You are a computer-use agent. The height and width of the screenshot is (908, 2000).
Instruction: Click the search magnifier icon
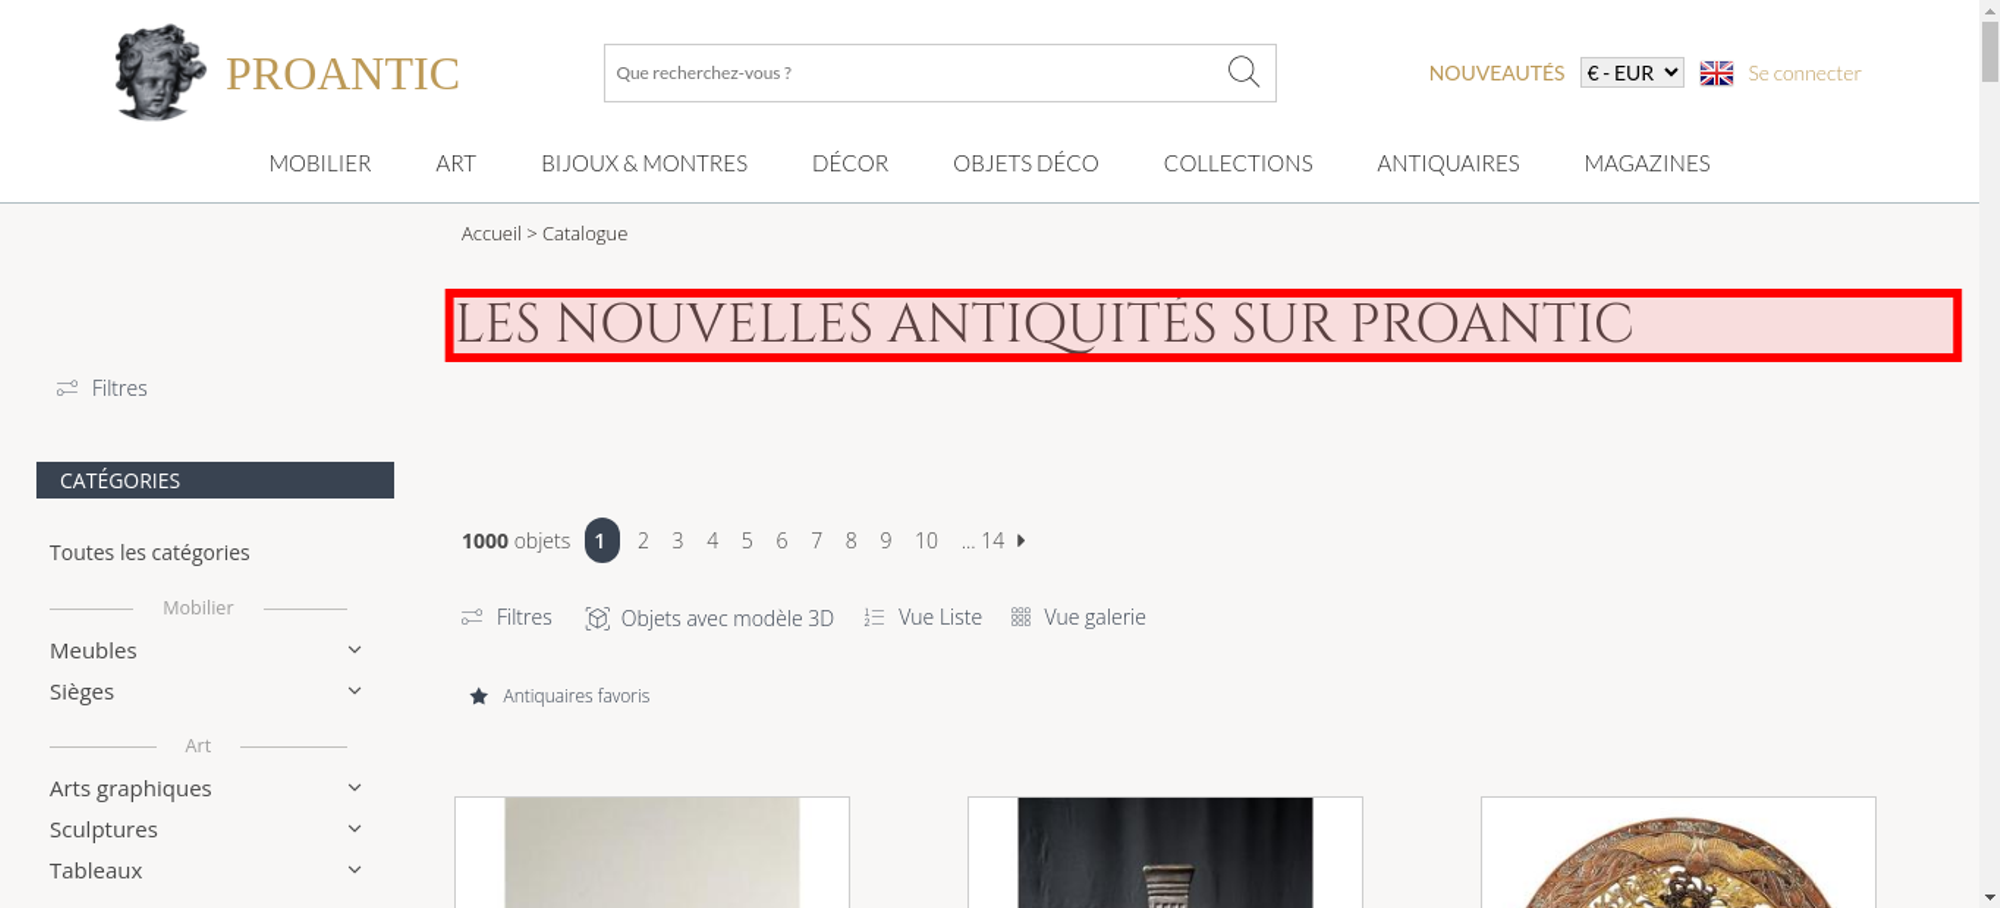(x=1243, y=72)
